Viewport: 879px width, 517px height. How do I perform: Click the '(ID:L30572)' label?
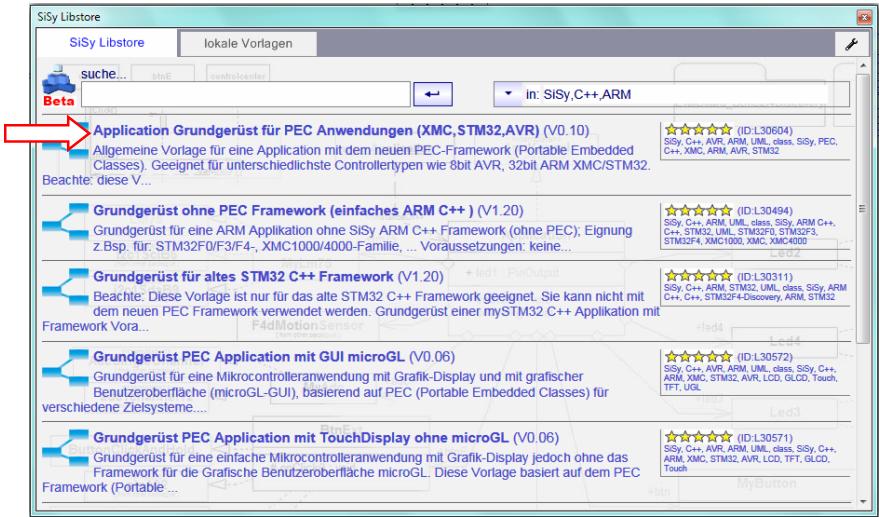(765, 357)
